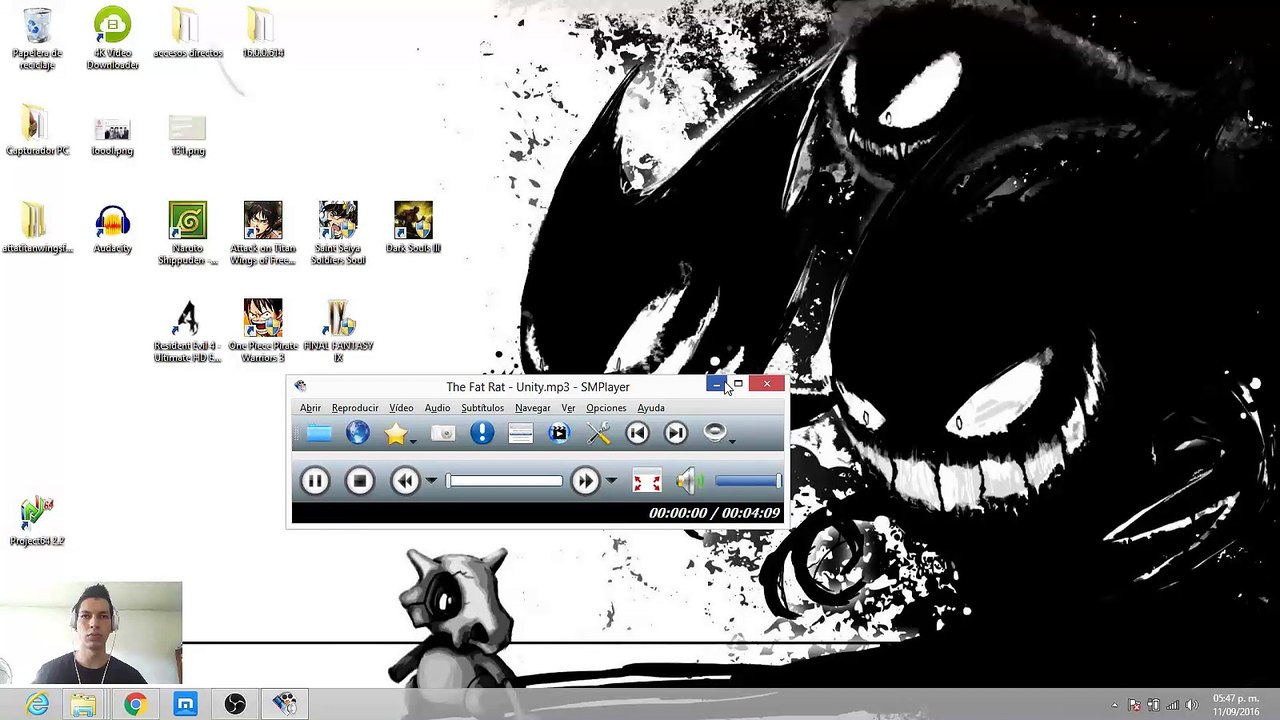Select the Attack on Titan Wings of Freedom shortcut
The width and height of the screenshot is (1280, 720).
coord(263,234)
